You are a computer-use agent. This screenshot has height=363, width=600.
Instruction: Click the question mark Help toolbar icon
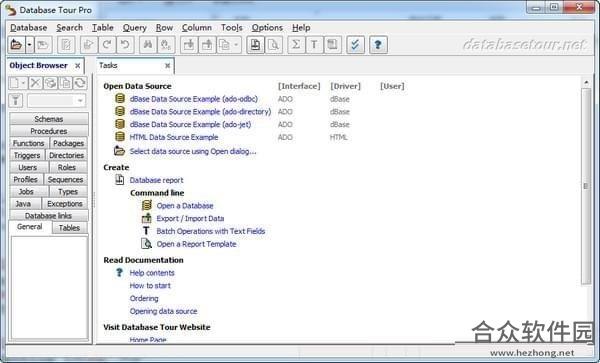click(x=378, y=45)
